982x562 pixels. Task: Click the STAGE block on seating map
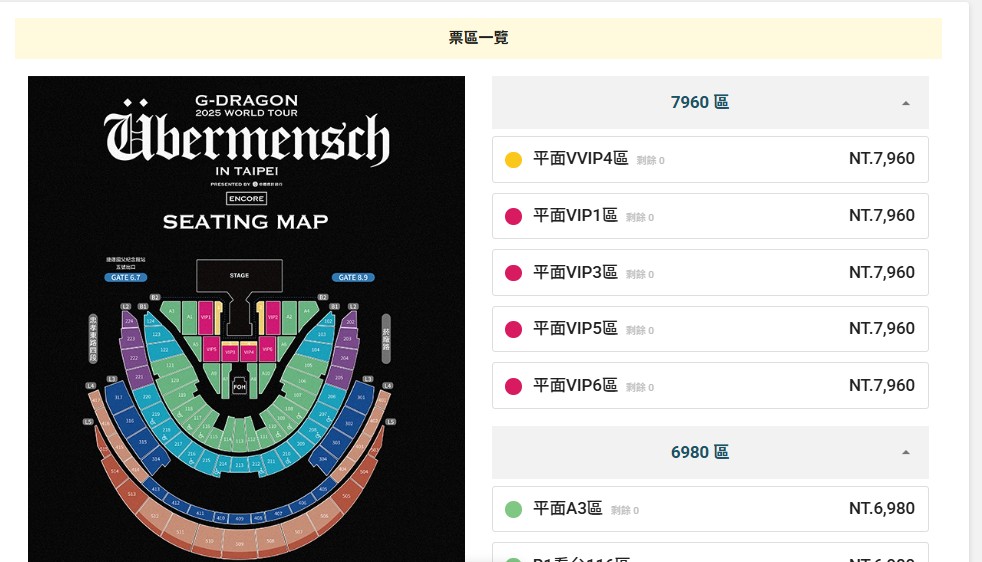pyautogui.click(x=239, y=276)
